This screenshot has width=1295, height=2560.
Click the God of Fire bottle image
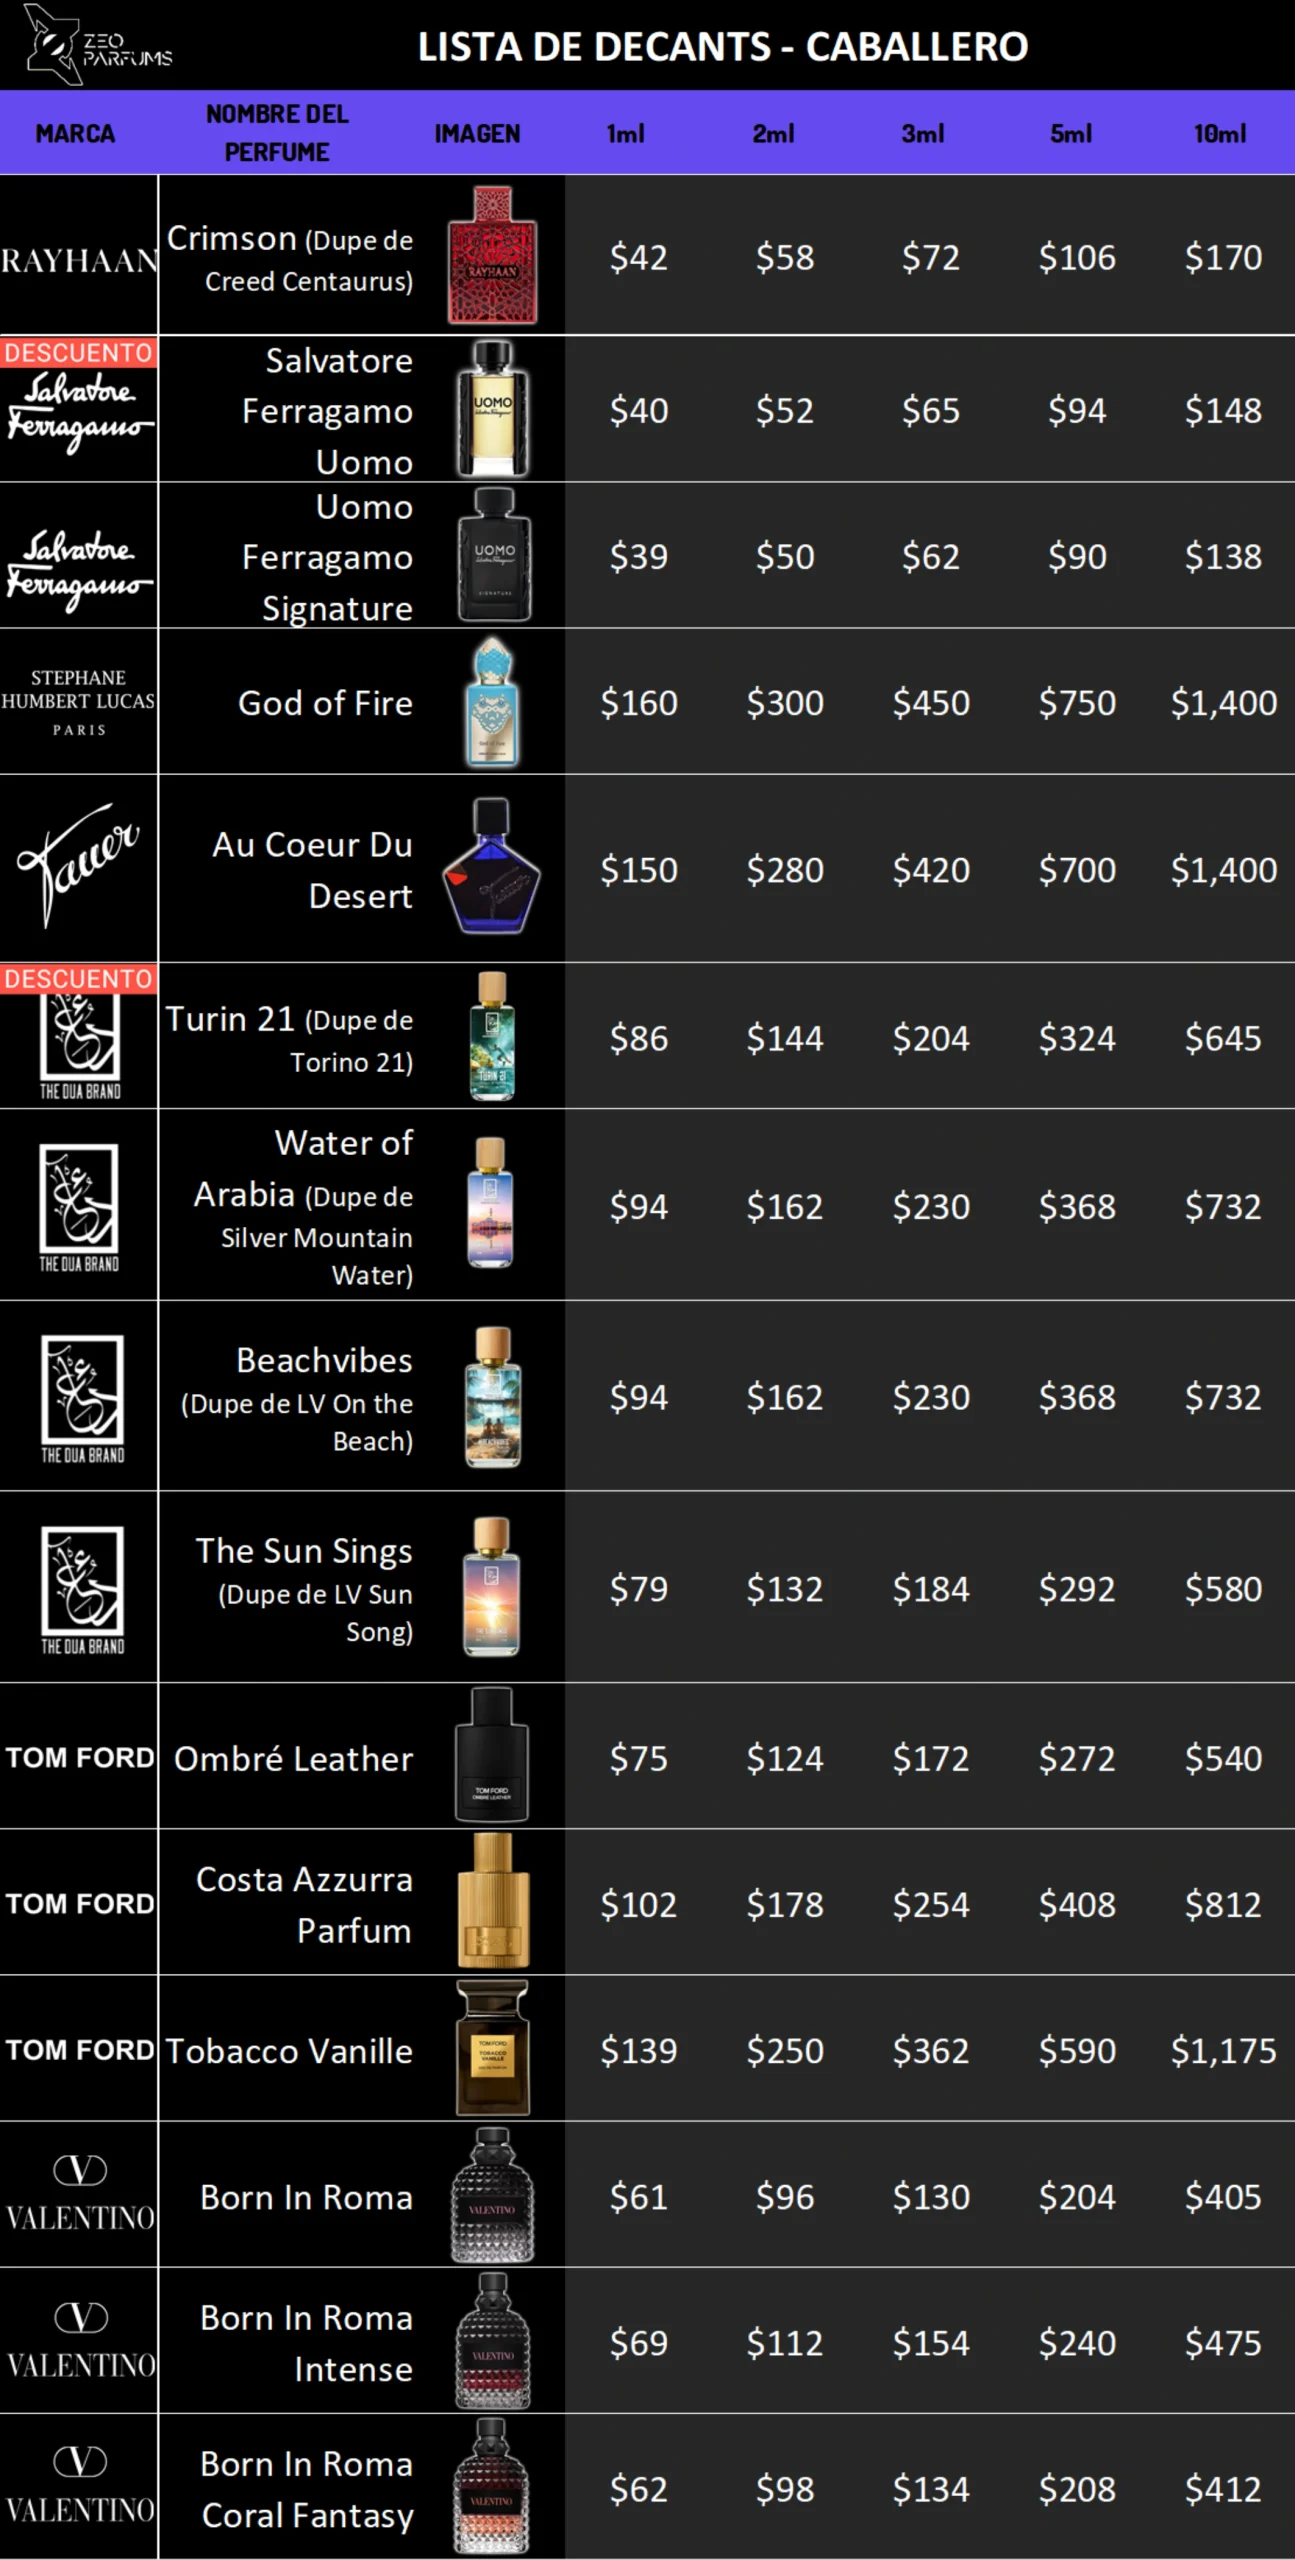492,702
